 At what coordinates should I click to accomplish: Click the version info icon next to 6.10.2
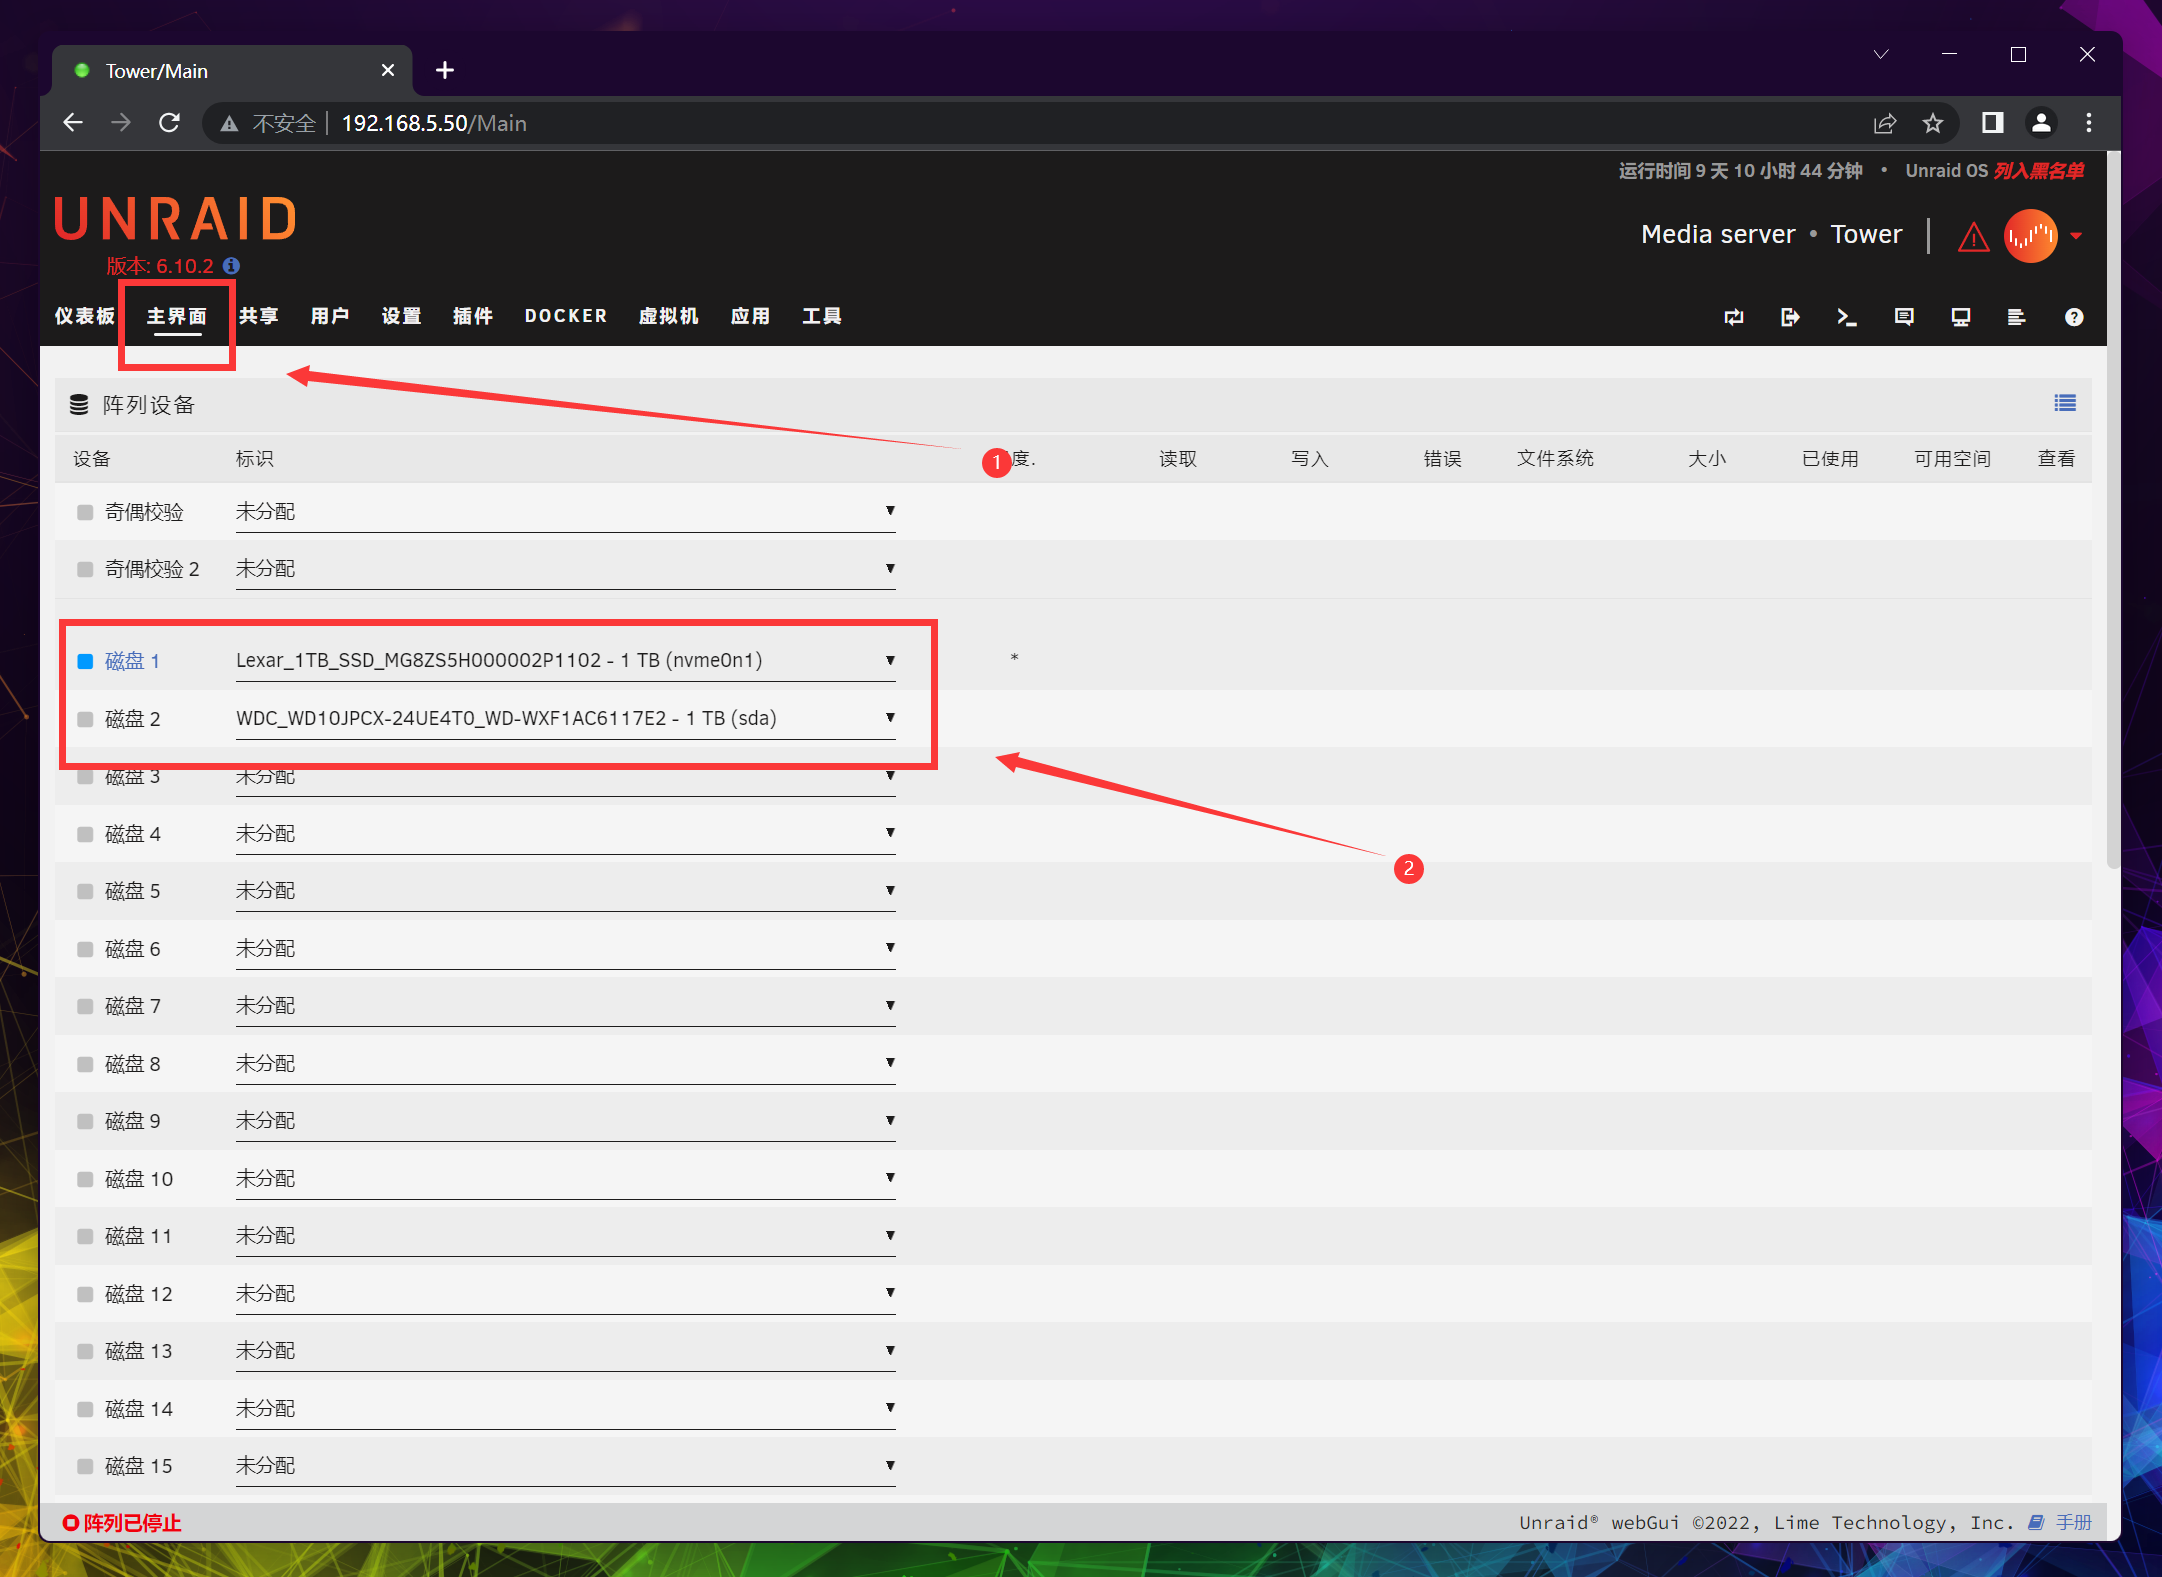(x=231, y=266)
